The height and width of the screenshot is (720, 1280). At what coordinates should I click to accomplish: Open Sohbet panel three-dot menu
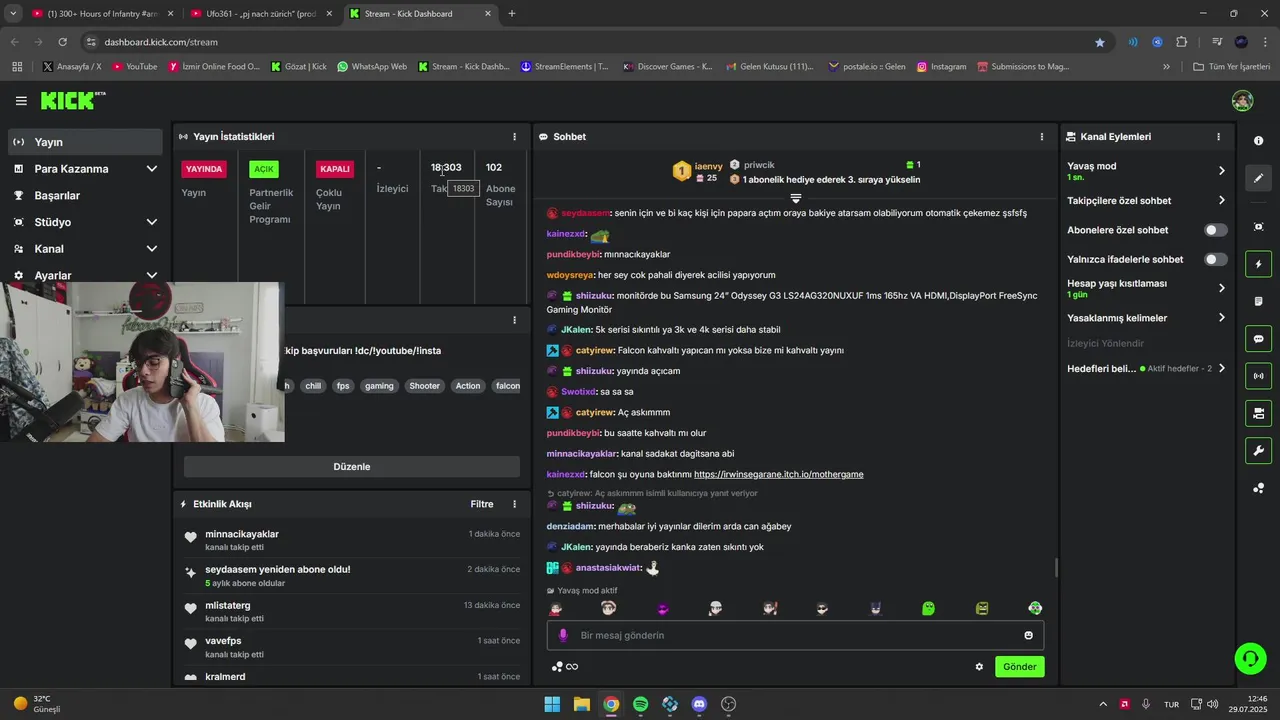1042,137
